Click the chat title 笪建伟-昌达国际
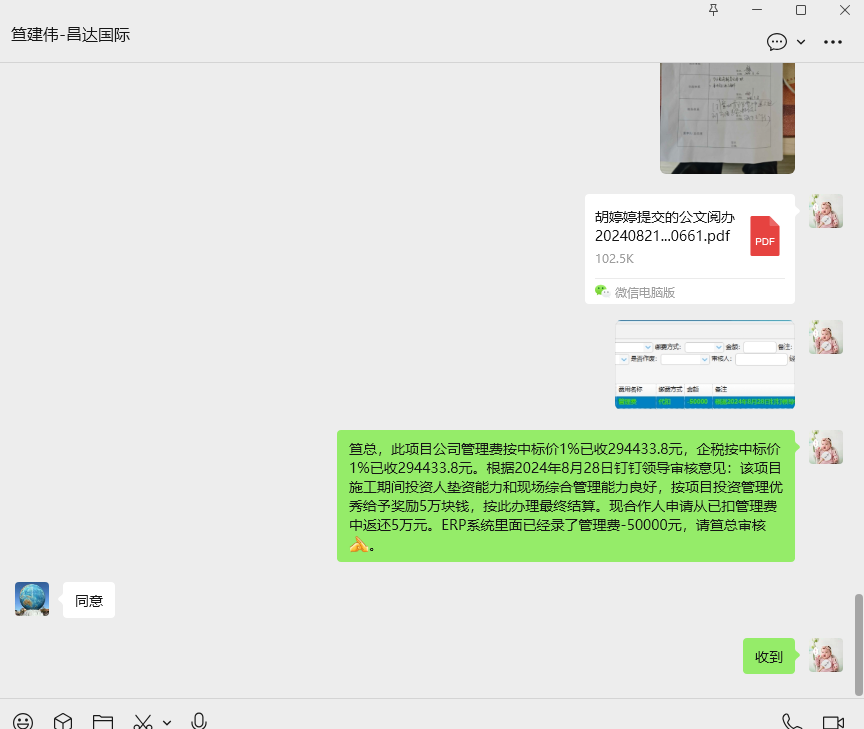864x729 pixels. tap(71, 35)
